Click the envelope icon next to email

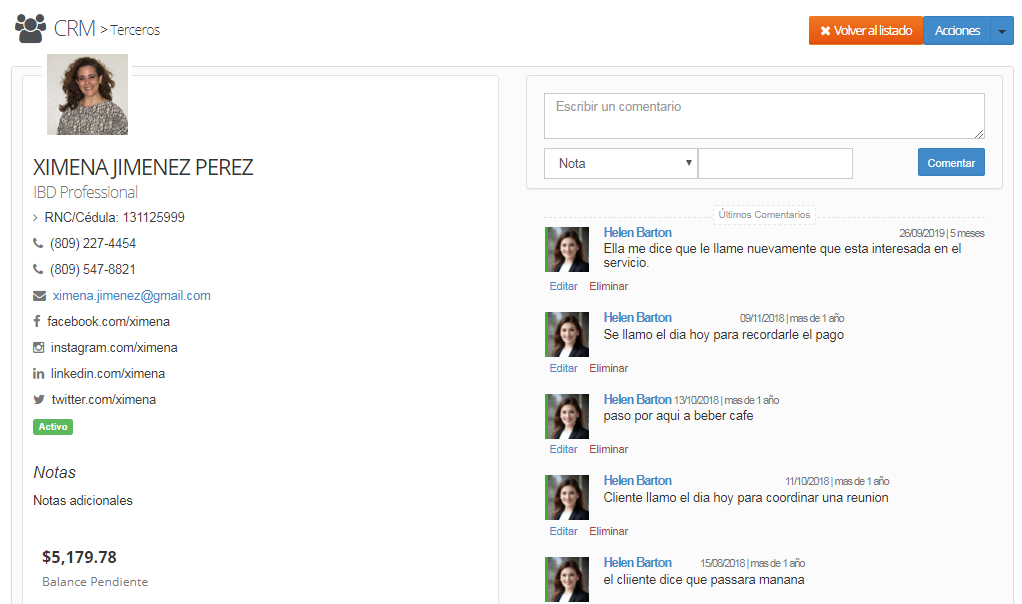click(x=39, y=296)
